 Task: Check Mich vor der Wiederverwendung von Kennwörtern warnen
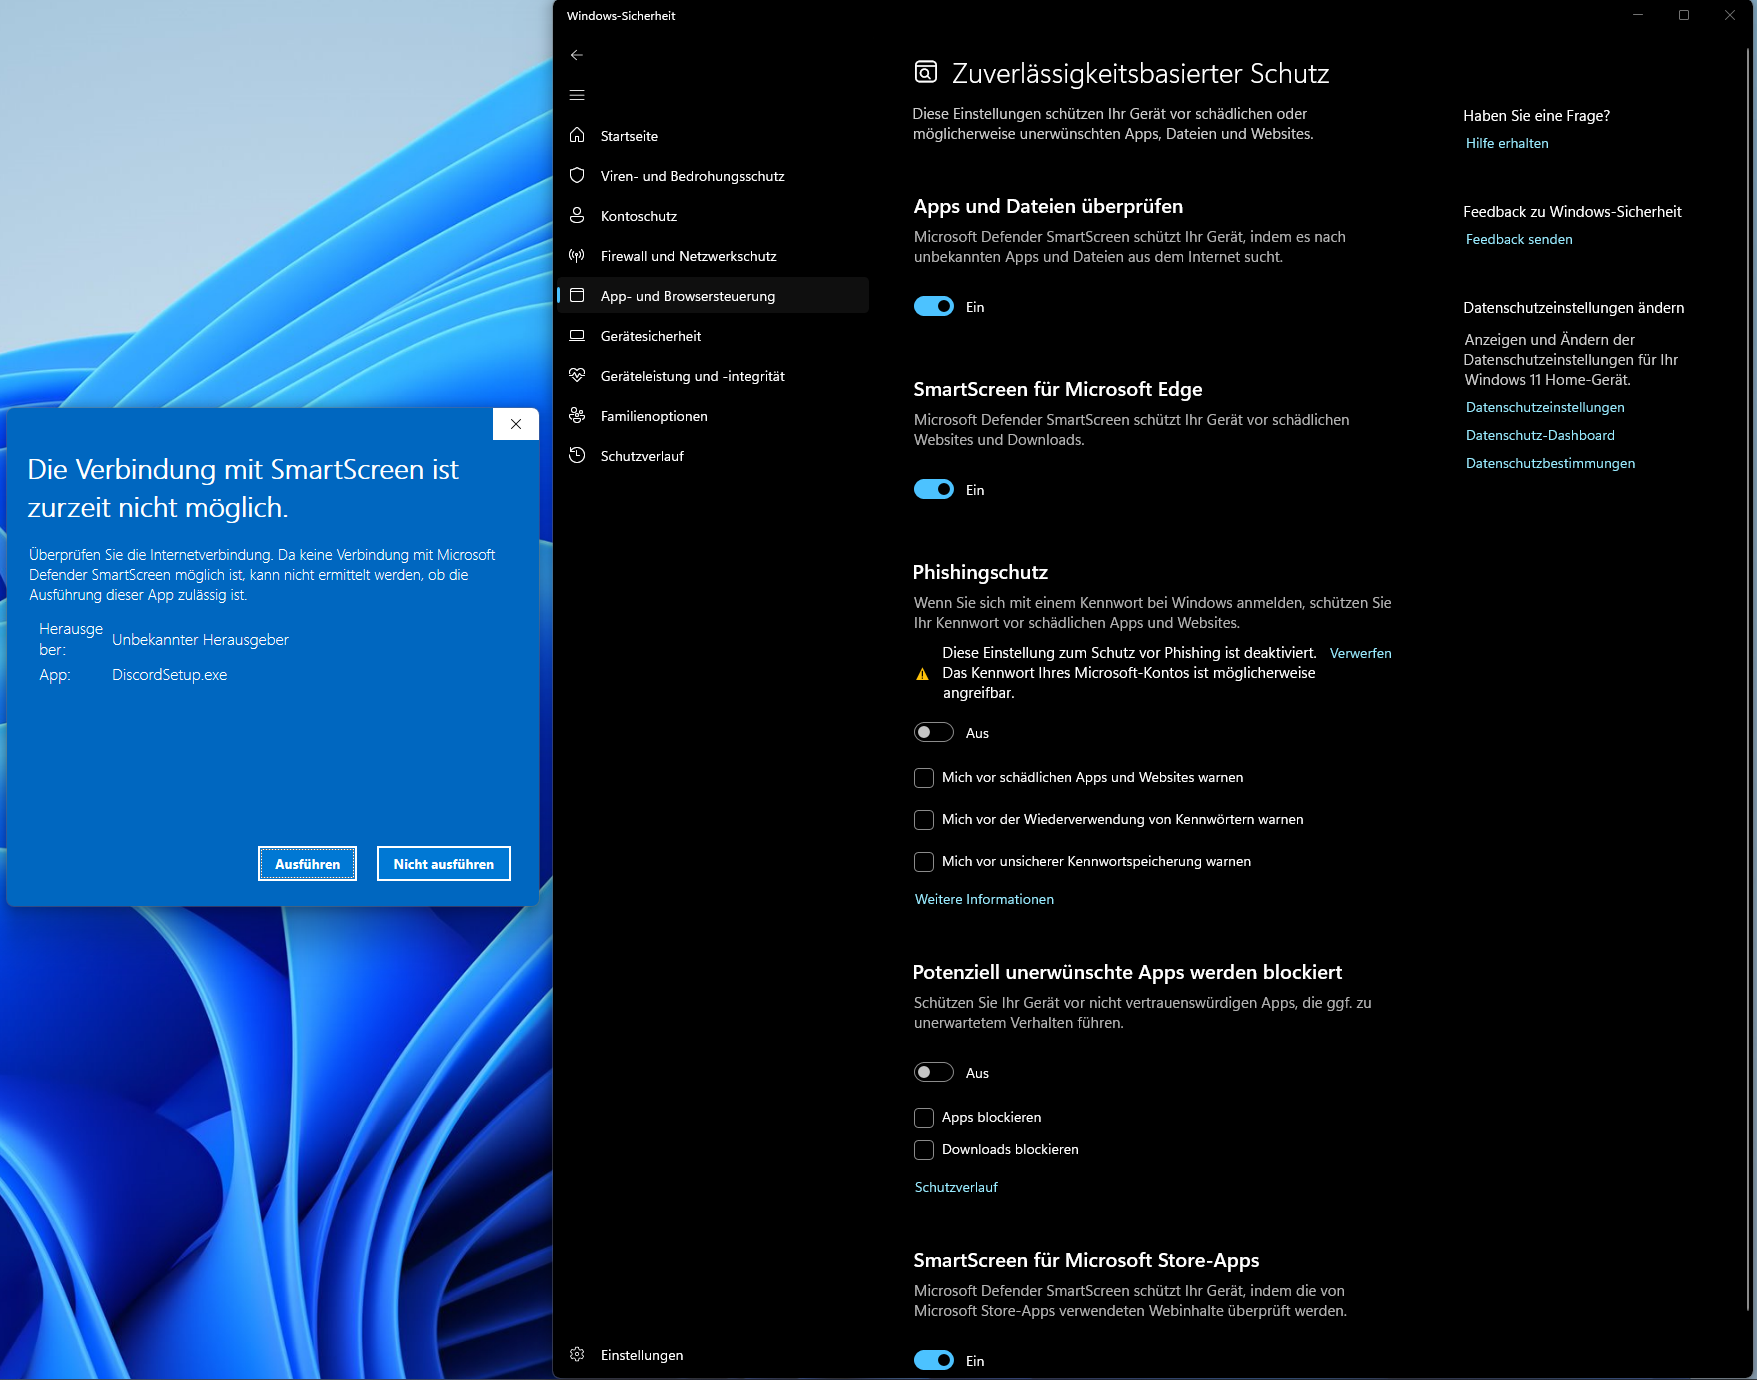(x=924, y=819)
